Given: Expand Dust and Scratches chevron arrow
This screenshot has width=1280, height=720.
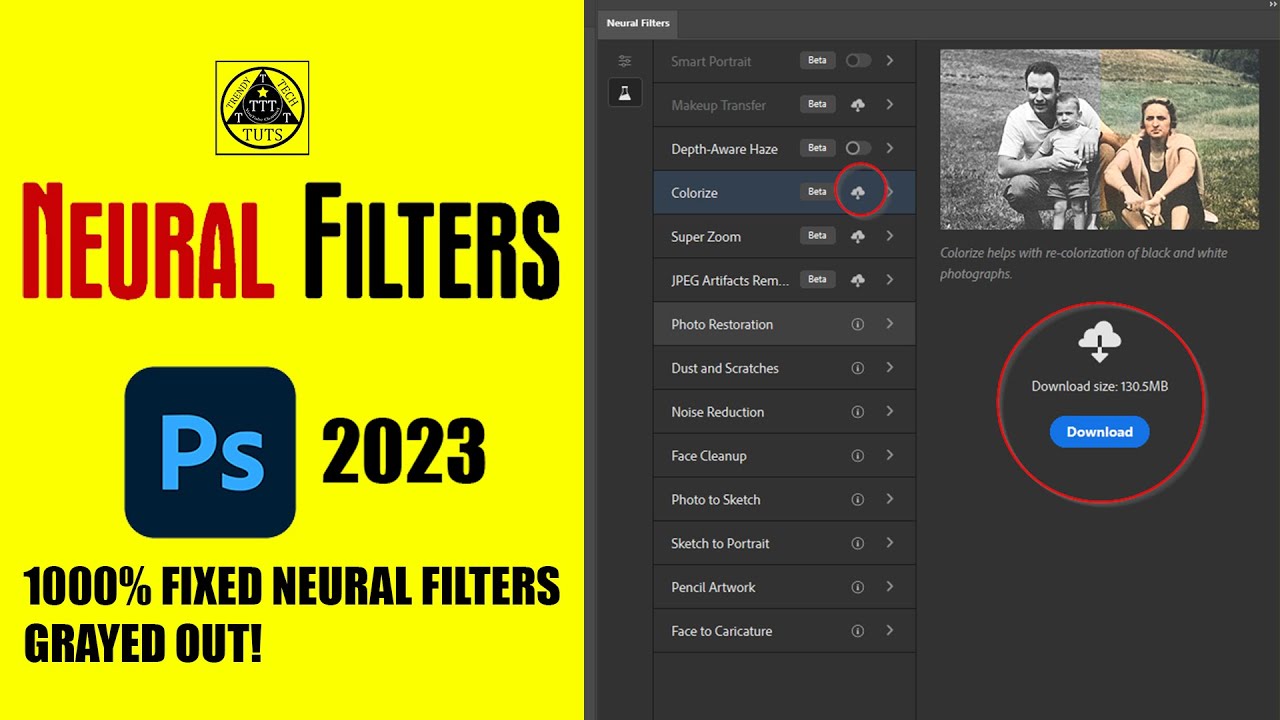Looking at the screenshot, I should point(889,368).
